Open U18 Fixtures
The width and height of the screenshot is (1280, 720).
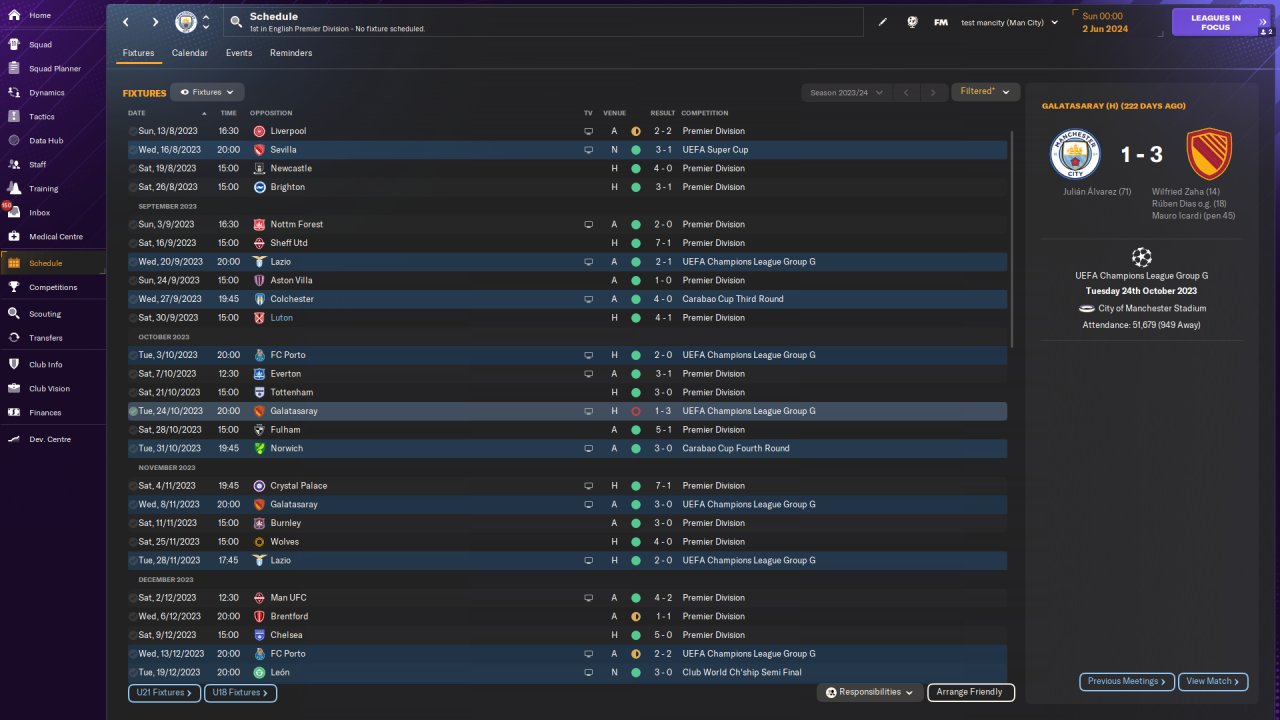[241, 693]
